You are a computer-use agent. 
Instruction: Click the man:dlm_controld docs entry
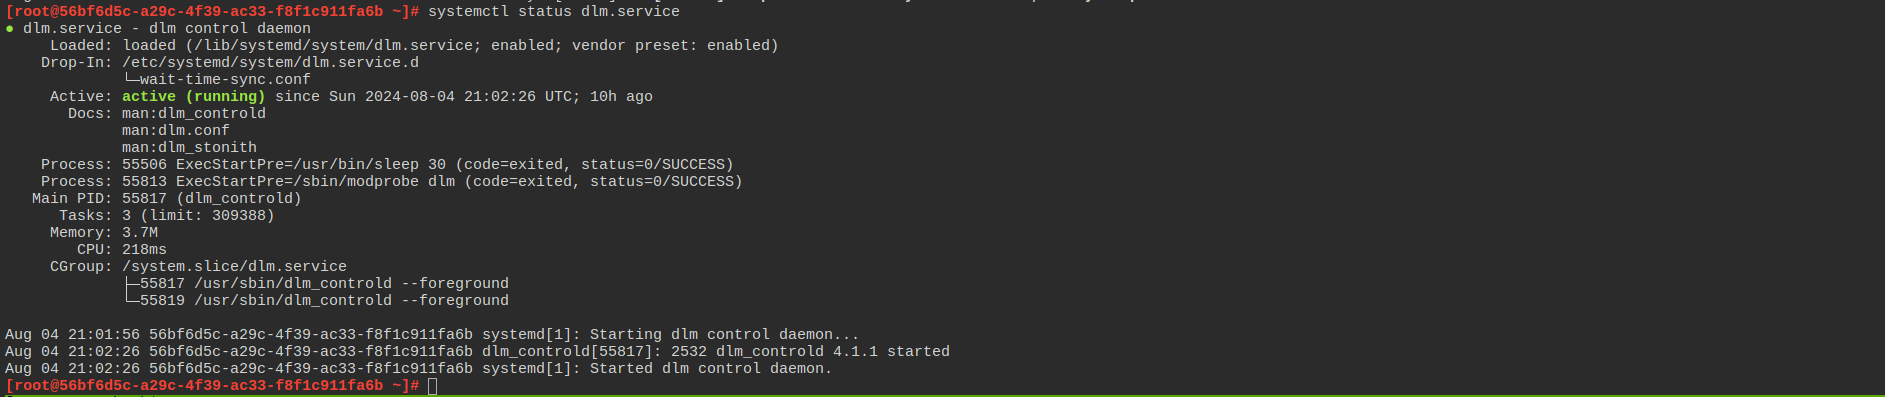[194, 114]
